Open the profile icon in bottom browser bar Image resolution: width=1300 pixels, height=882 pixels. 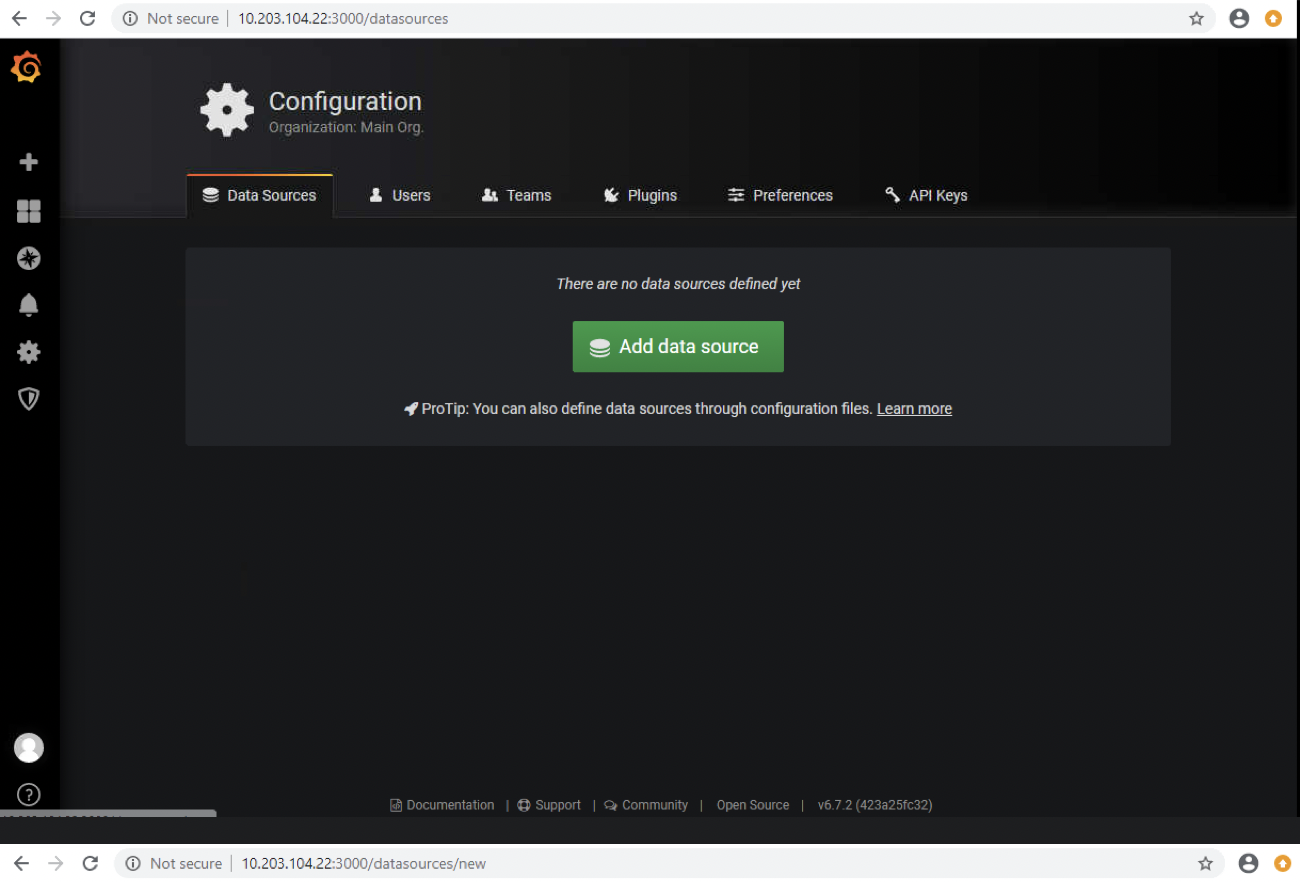[1248, 863]
